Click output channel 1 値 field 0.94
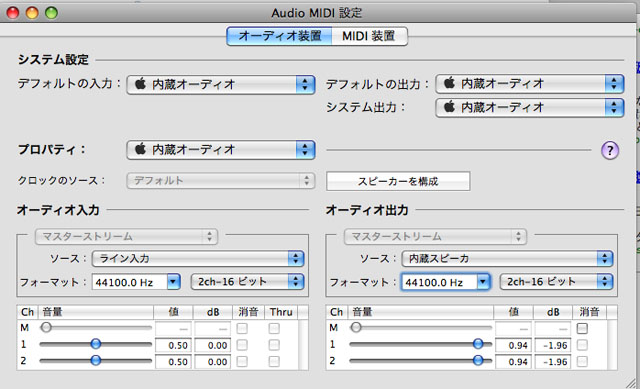The image size is (640, 389). (513, 345)
